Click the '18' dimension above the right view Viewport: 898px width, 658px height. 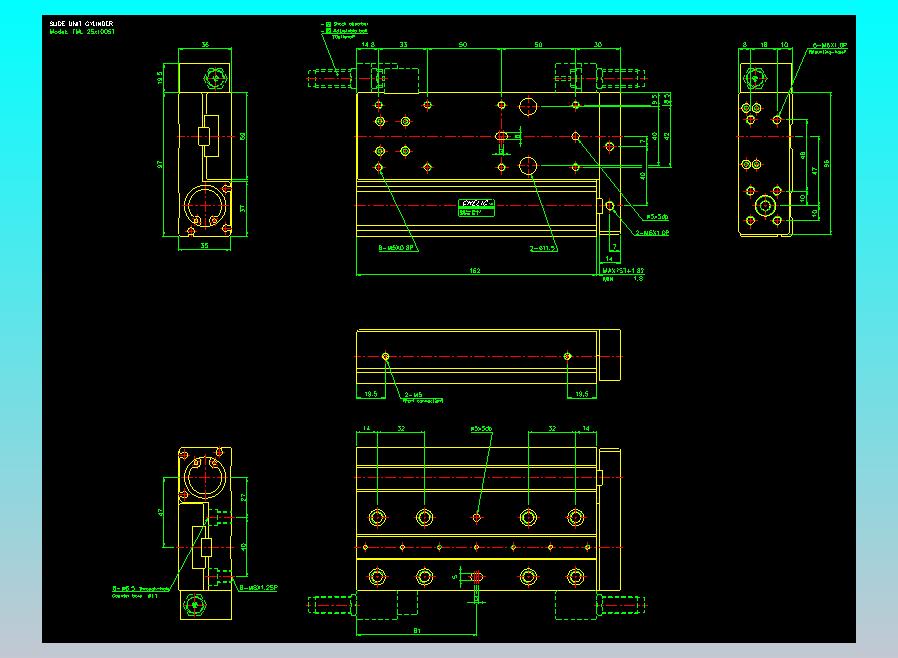(764, 44)
